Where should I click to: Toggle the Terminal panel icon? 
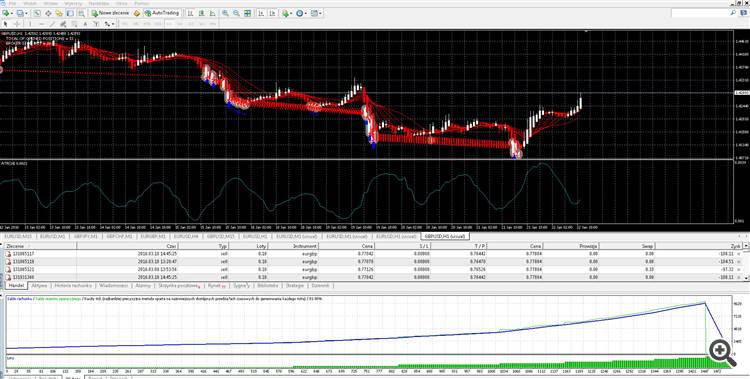70,13
